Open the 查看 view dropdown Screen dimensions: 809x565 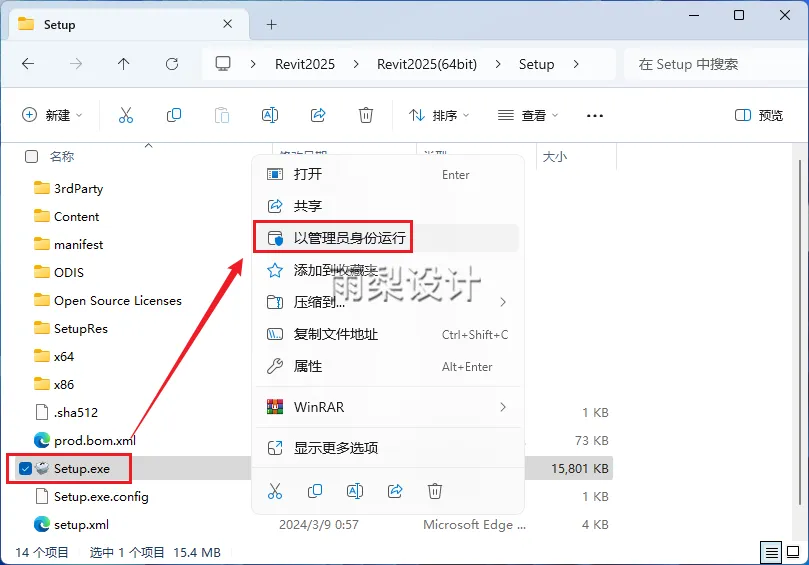click(x=528, y=115)
